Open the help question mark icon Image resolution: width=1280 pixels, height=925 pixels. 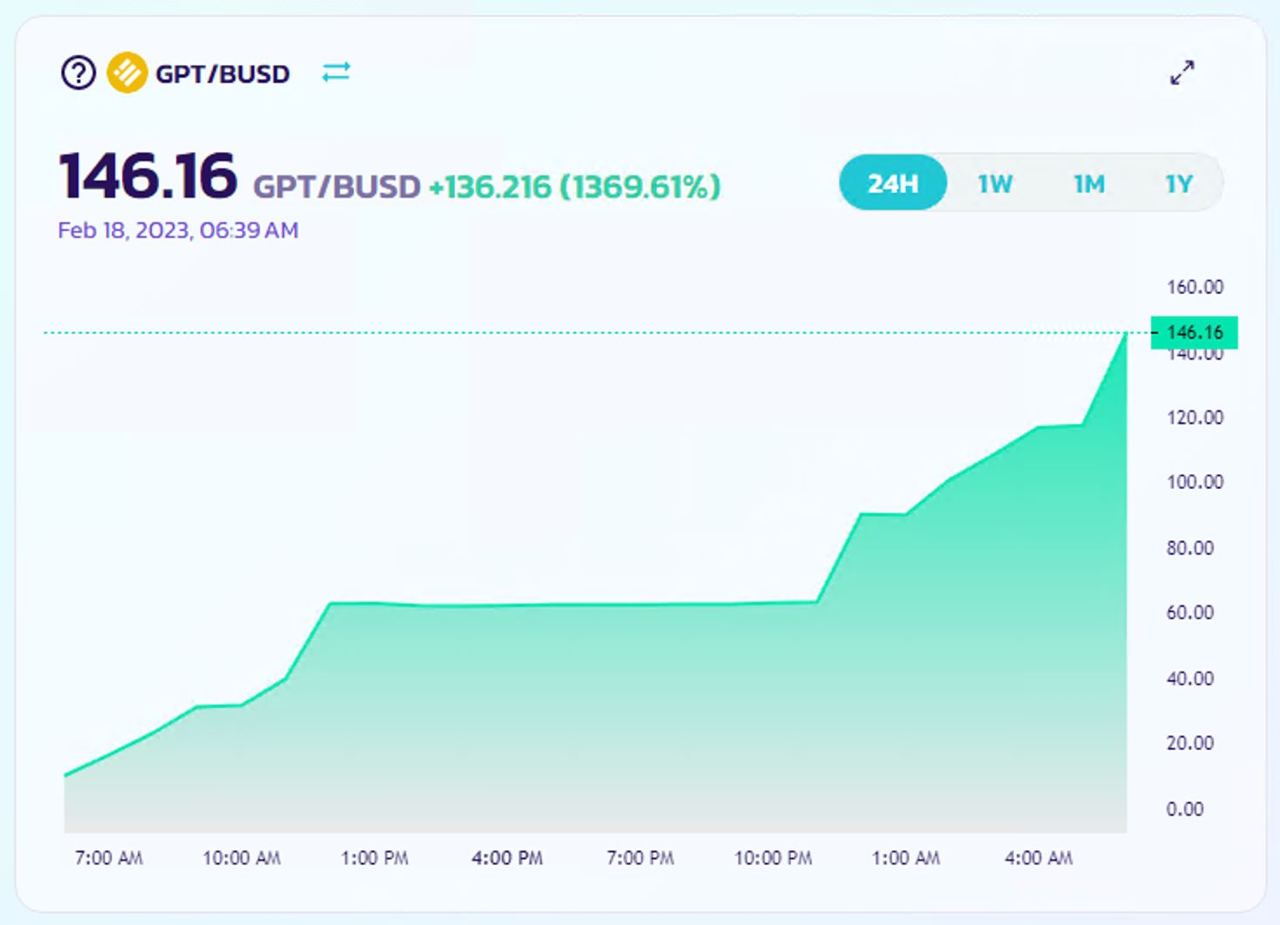coord(79,73)
